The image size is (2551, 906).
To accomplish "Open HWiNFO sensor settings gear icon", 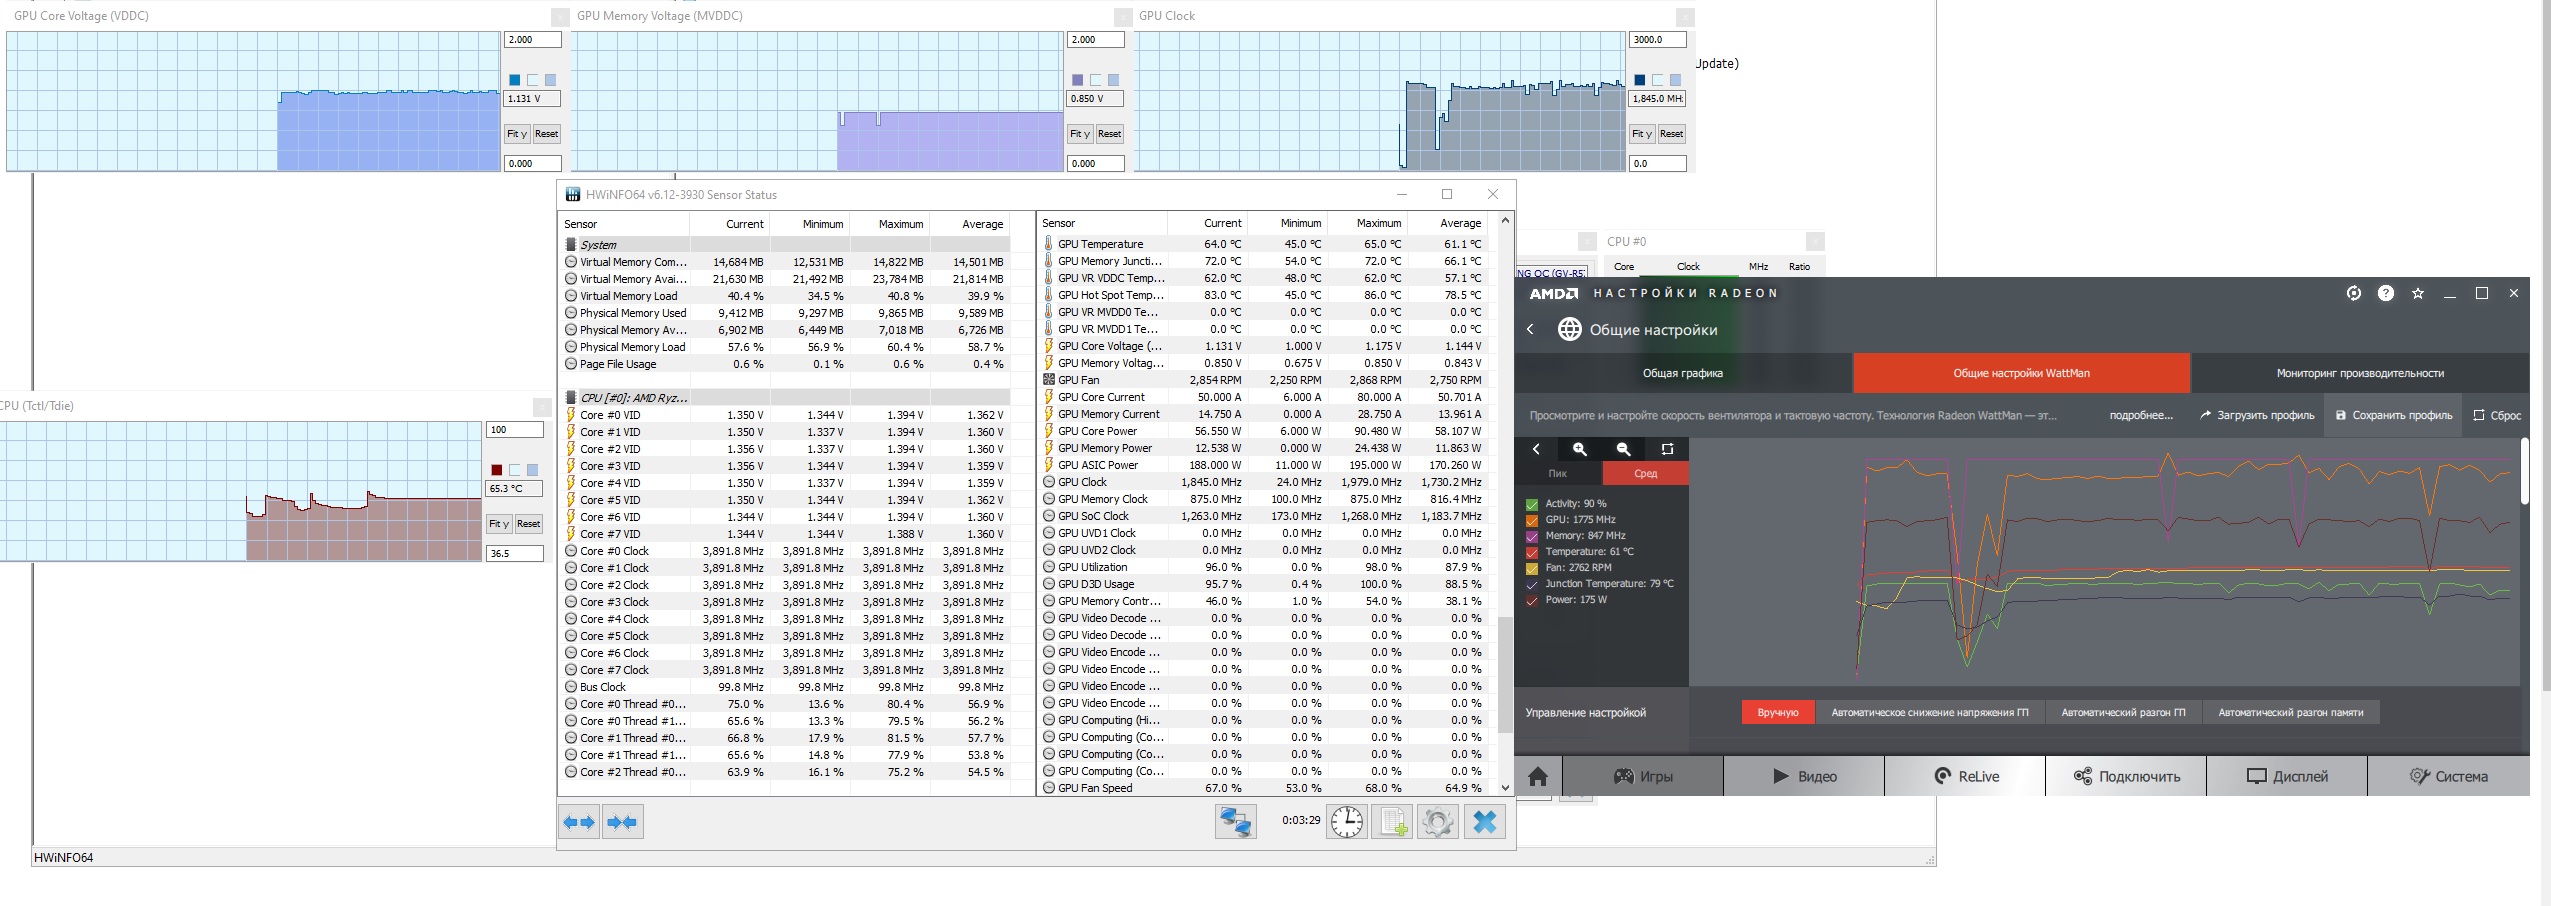I will (1438, 822).
